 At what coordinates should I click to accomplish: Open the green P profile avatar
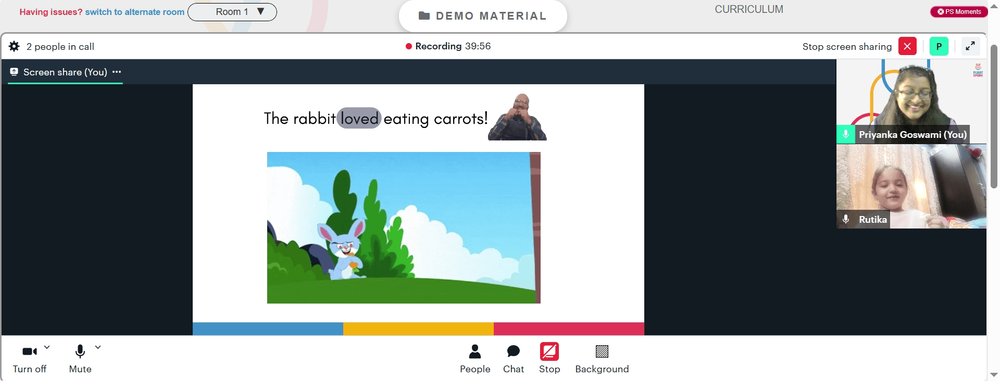(x=939, y=47)
